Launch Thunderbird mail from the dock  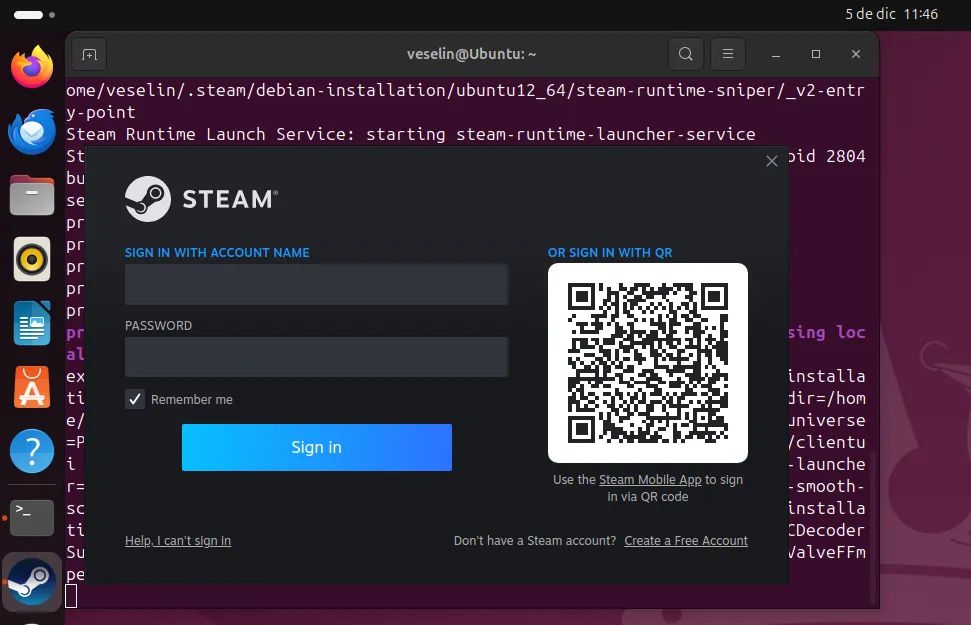coord(32,131)
